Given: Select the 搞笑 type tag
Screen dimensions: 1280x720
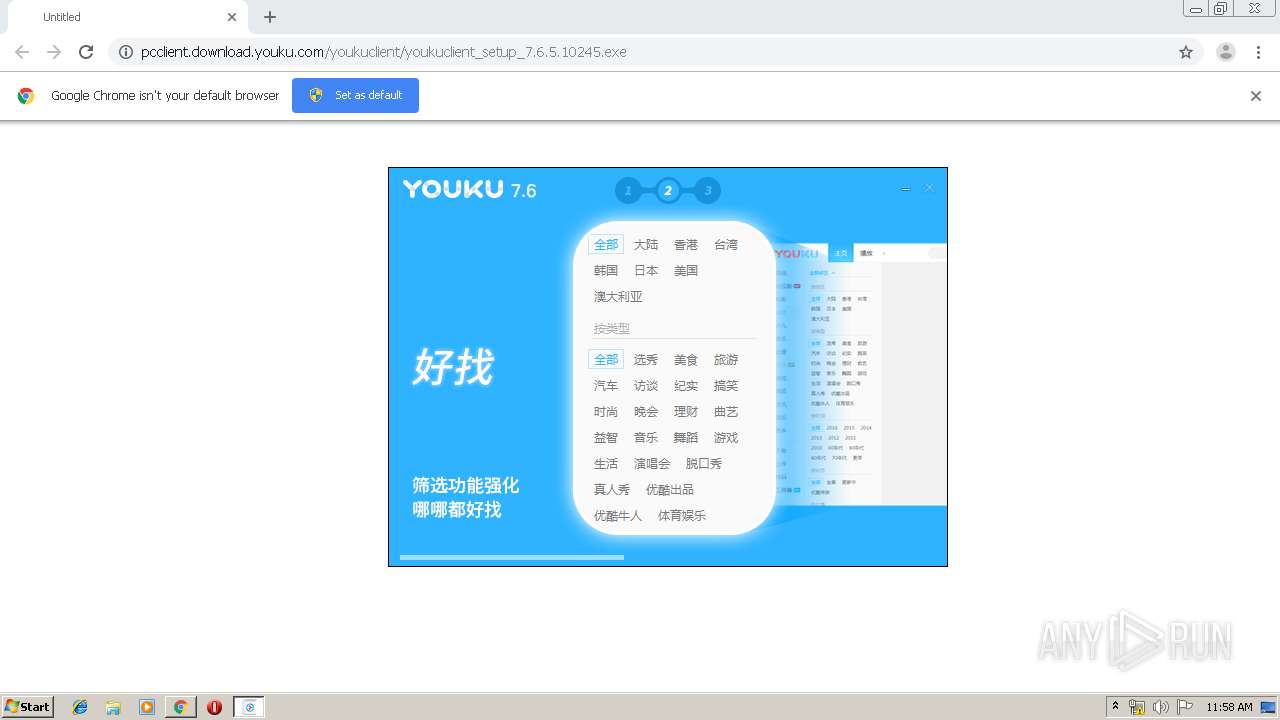Looking at the screenshot, I should 726,385.
